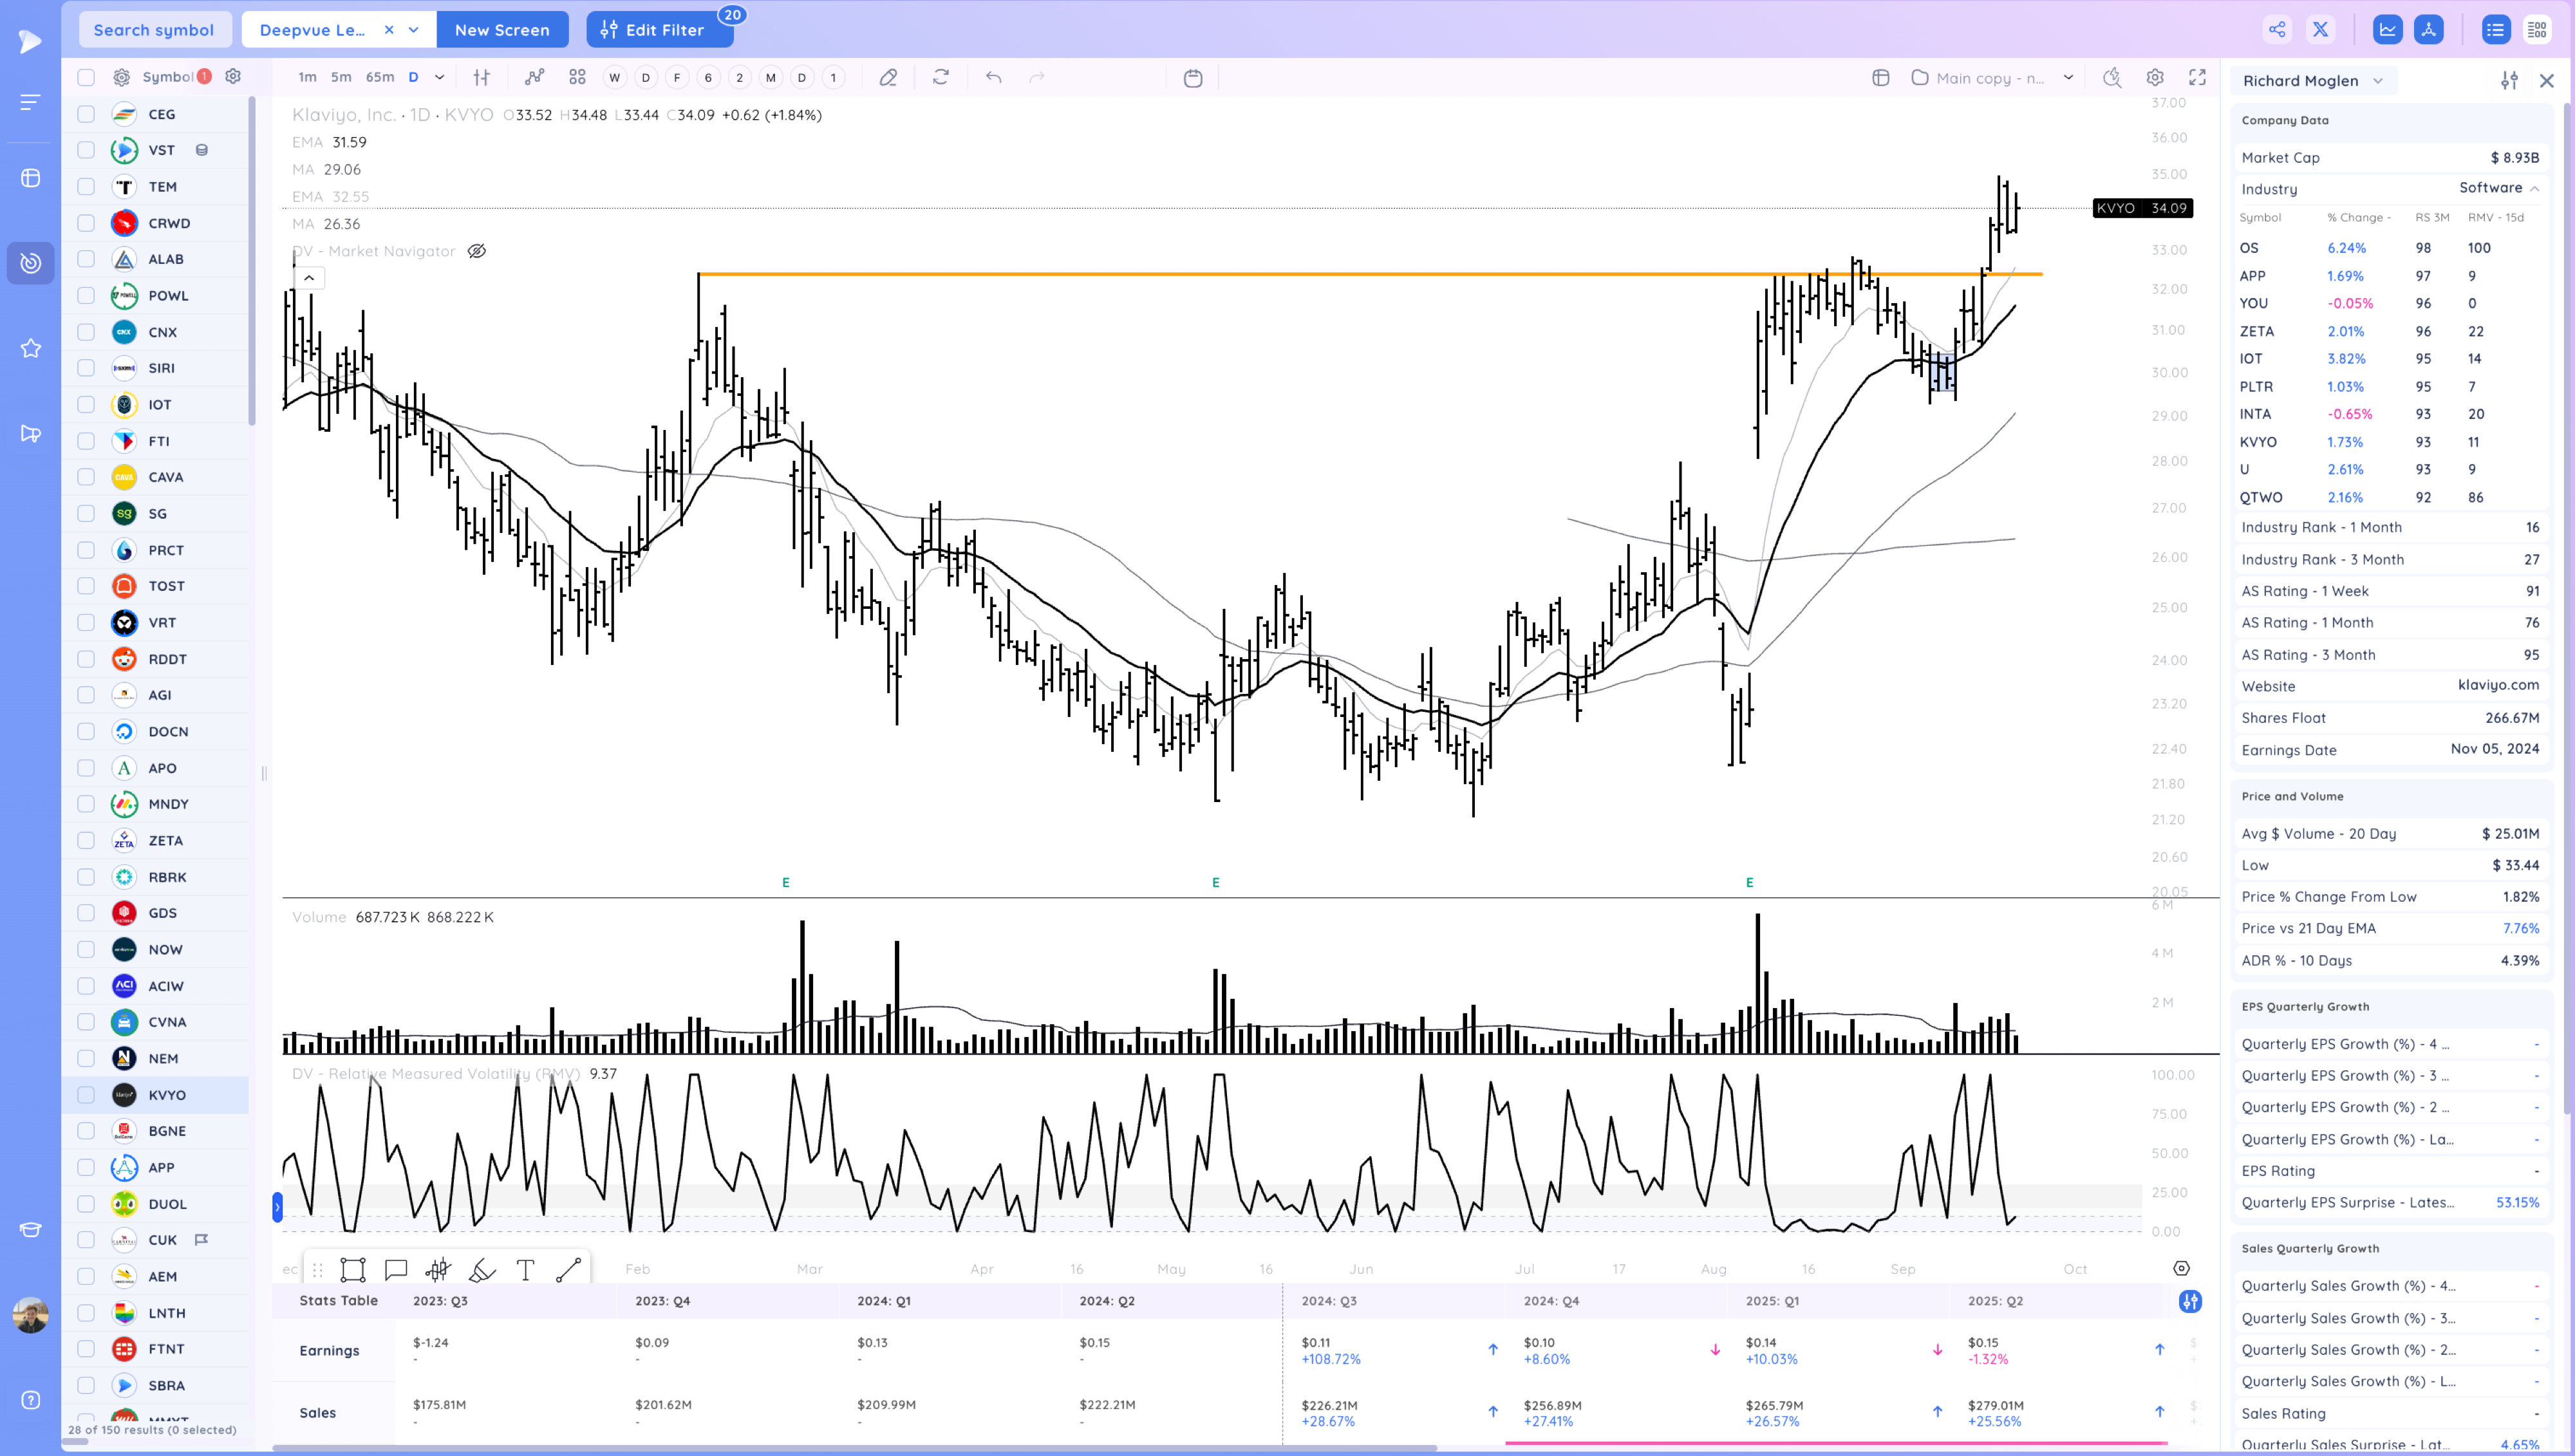Check the CRWD symbol checkbox
This screenshot has width=2575, height=1456.
click(86, 223)
